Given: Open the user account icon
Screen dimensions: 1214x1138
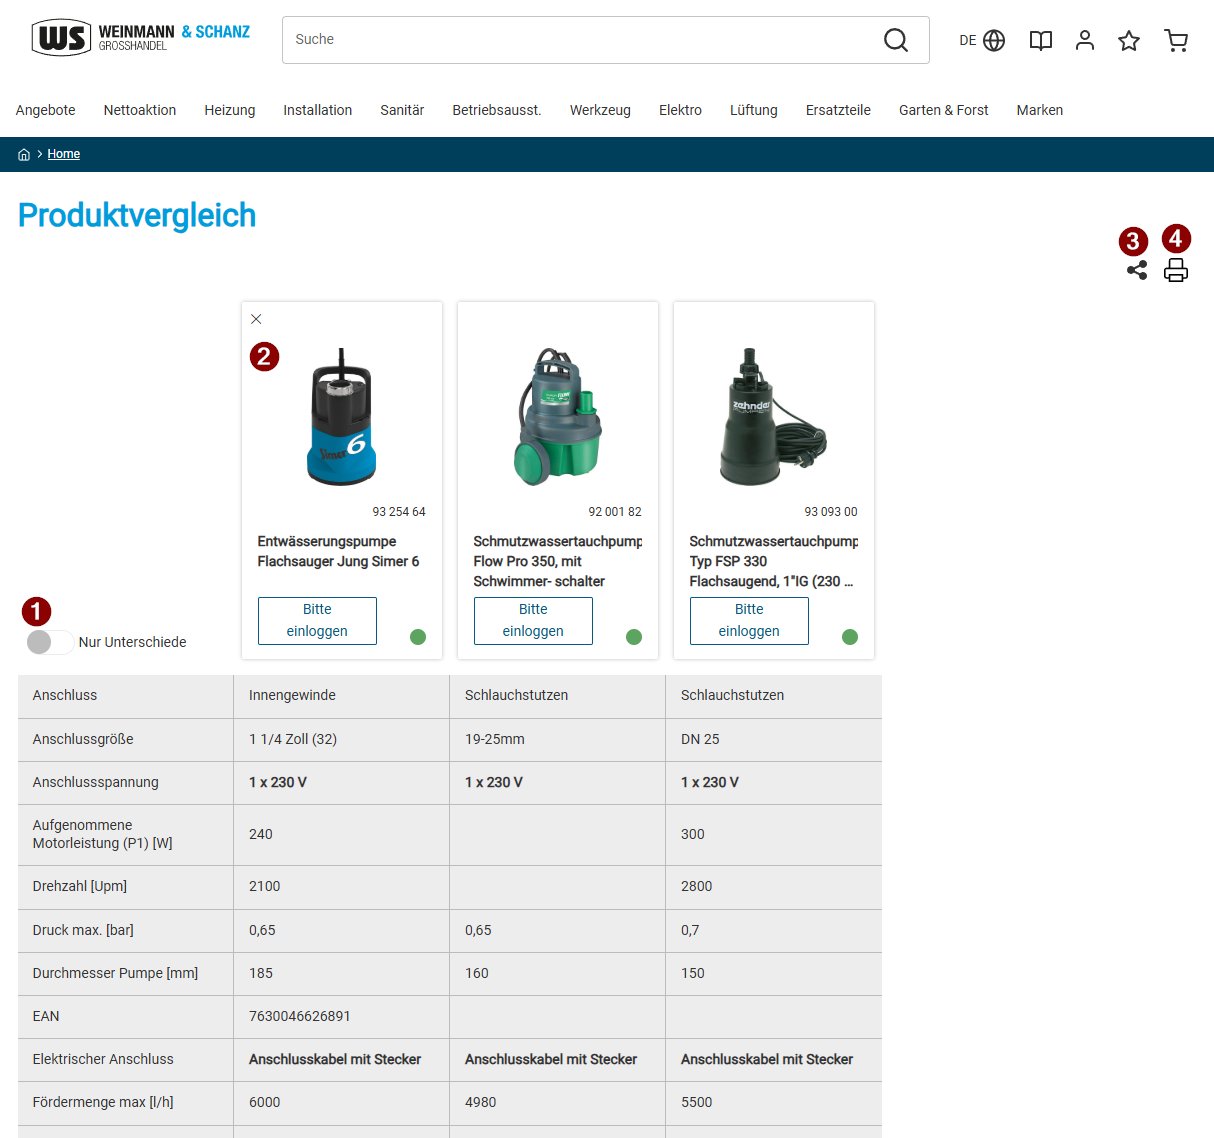Looking at the screenshot, I should (x=1085, y=40).
